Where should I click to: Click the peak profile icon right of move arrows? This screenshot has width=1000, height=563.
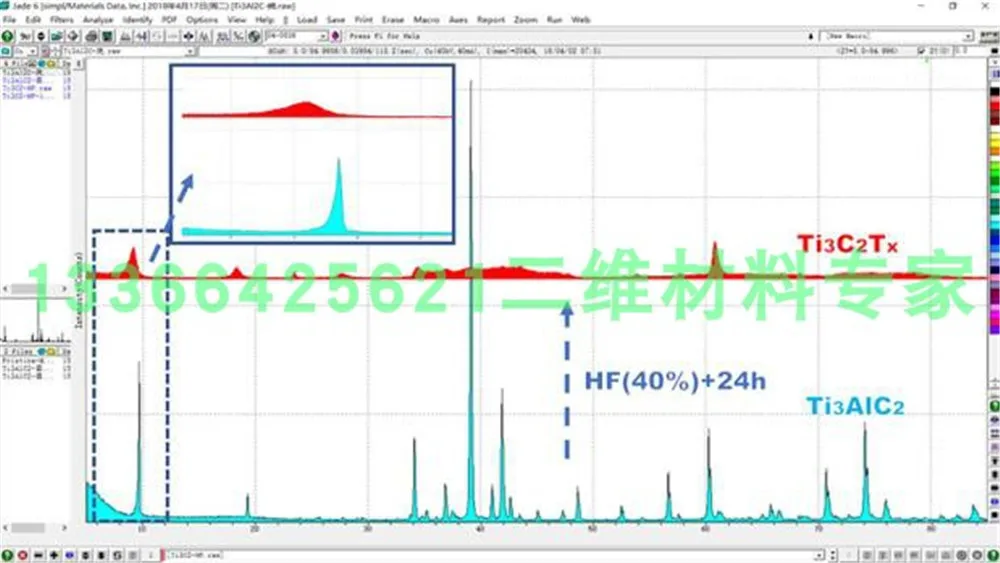[x=204, y=36]
